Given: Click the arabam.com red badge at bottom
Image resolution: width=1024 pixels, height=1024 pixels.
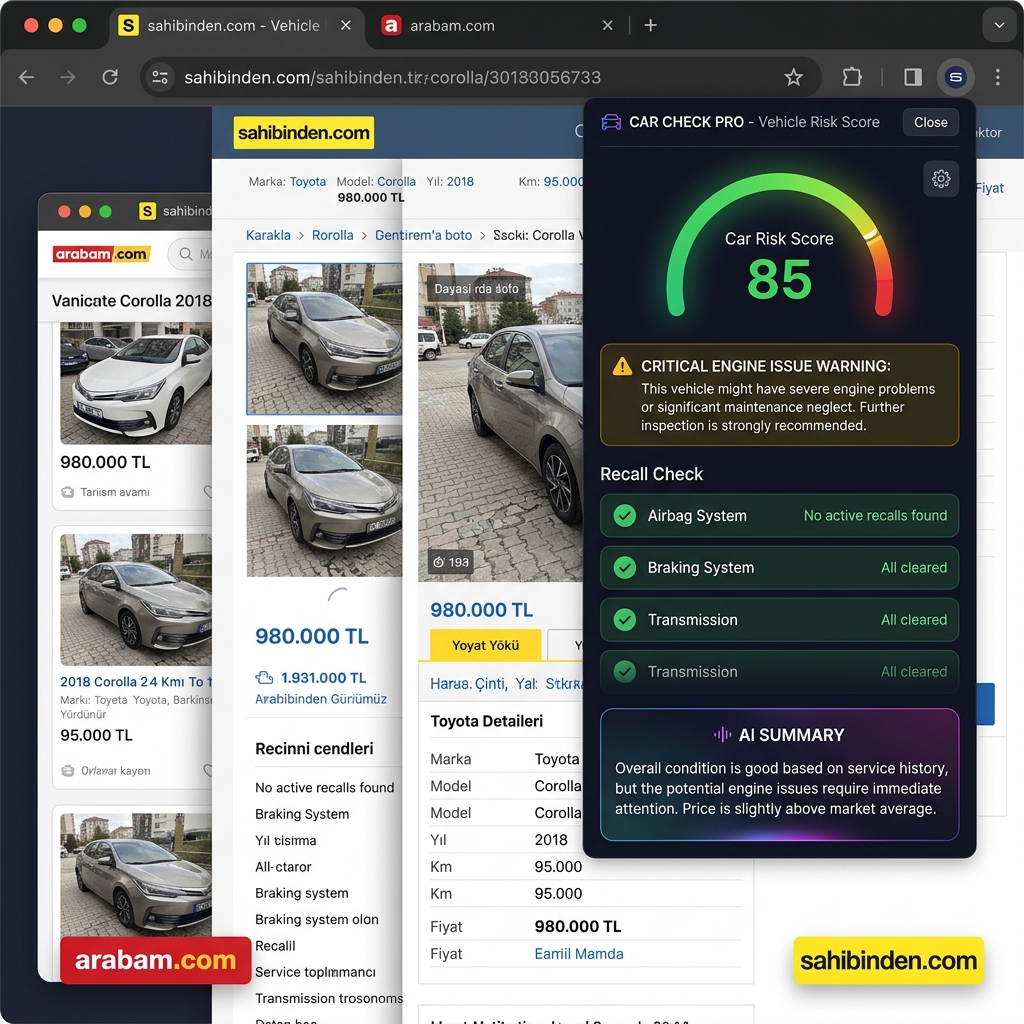Looking at the screenshot, I should pyautogui.click(x=155, y=960).
